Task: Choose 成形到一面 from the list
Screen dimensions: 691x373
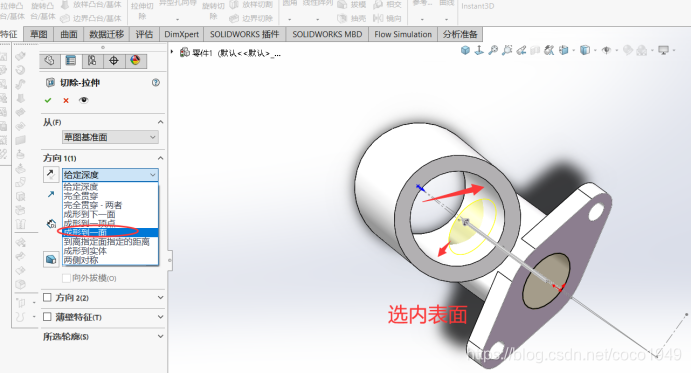Action: (110, 232)
